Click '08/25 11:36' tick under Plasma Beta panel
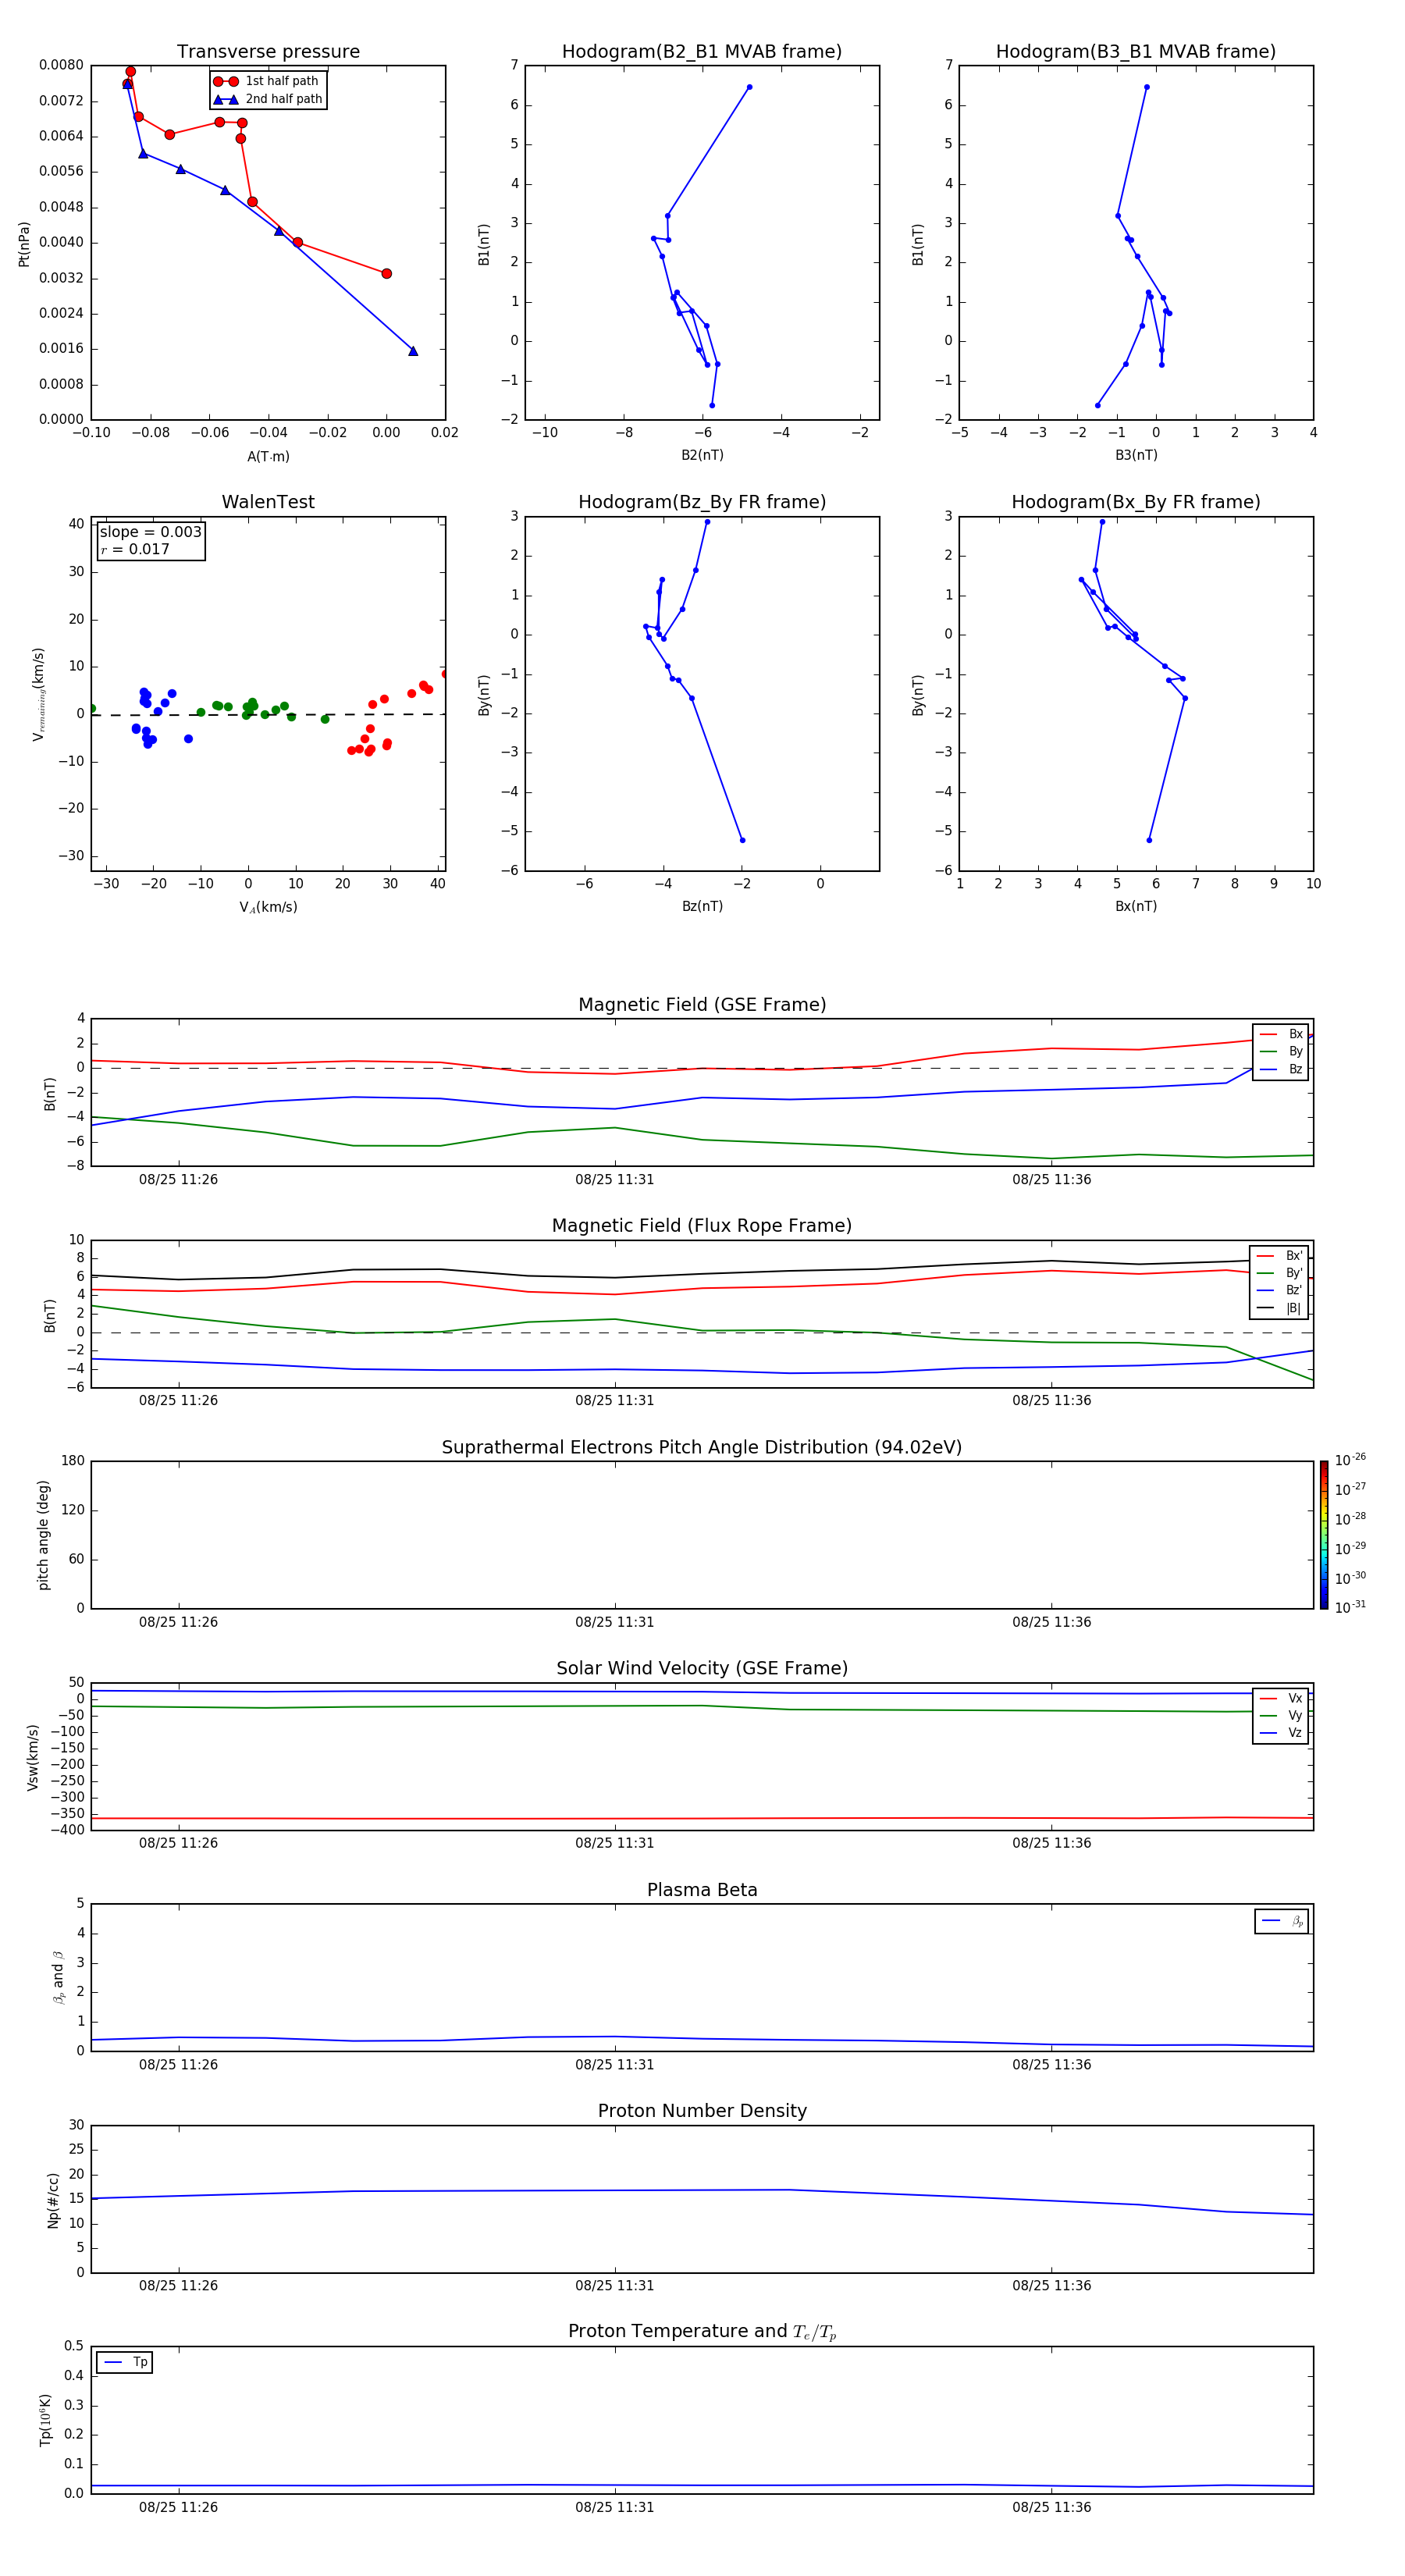The image size is (1405, 2576). (x=1051, y=2065)
